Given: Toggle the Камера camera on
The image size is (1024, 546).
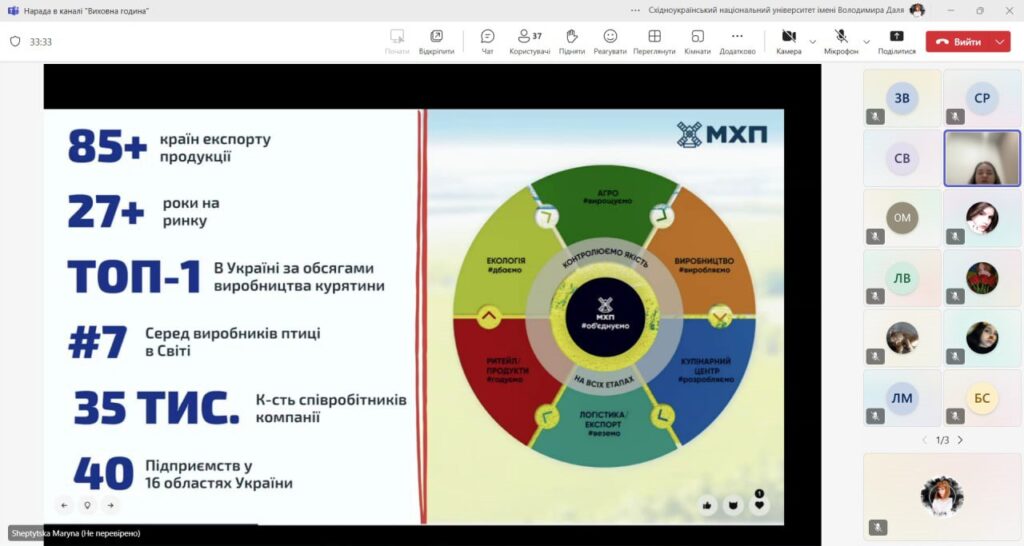Looking at the screenshot, I should pos(788,41).
